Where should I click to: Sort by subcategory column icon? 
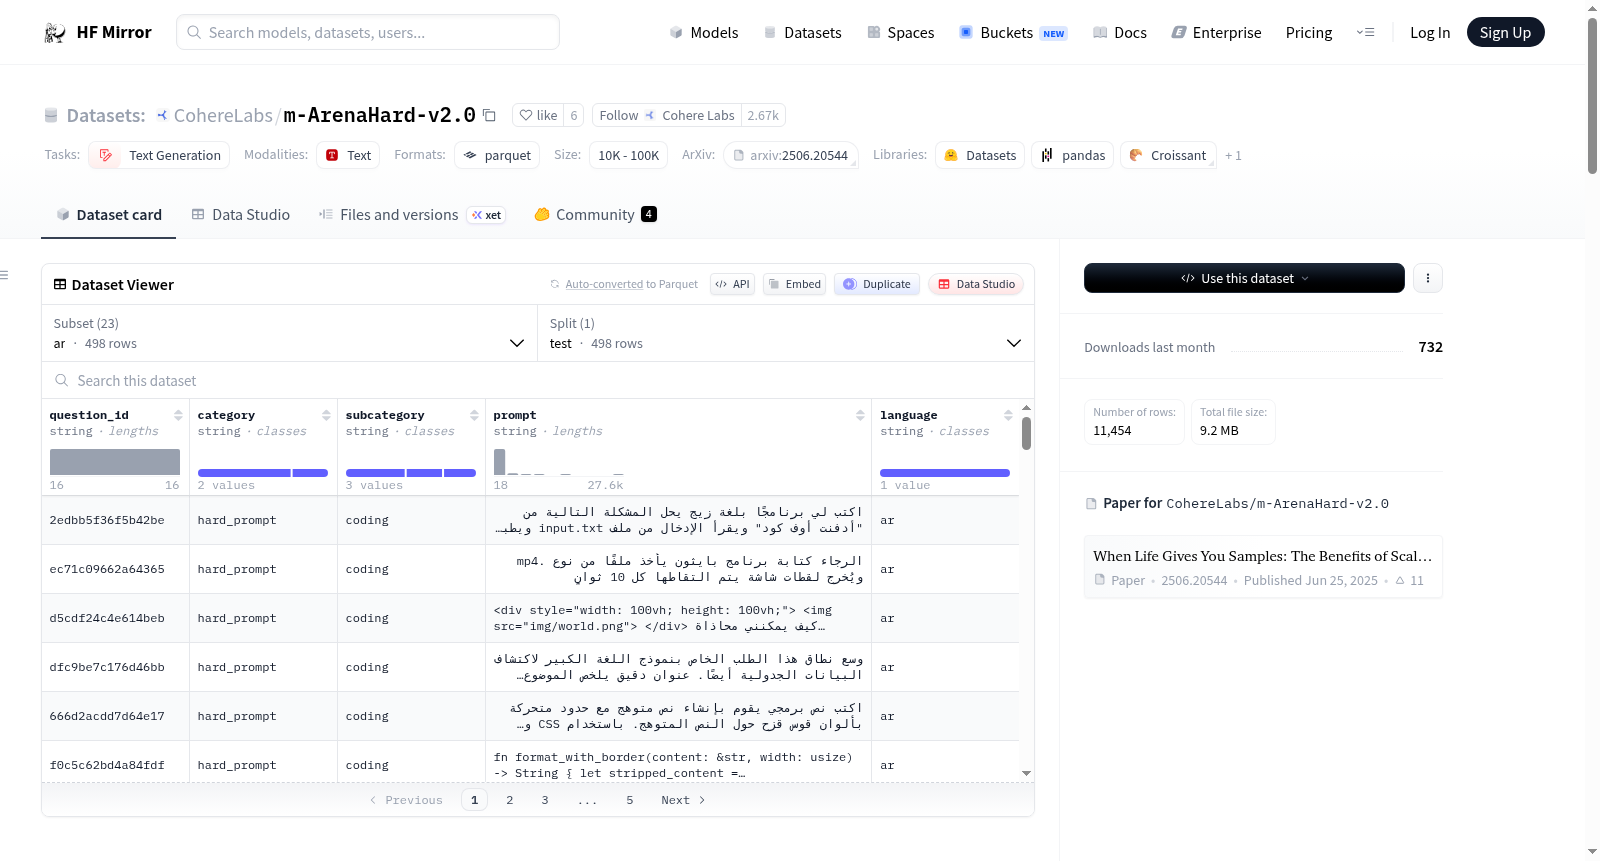(x=474, y=415)
